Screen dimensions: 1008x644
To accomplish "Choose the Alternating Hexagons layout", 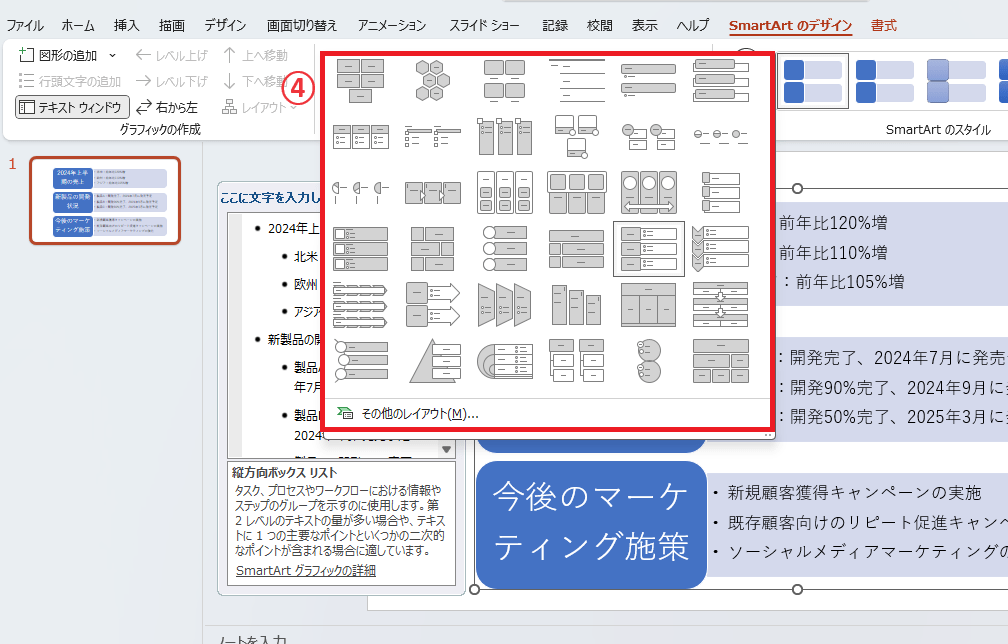I will tap(433, 80).
